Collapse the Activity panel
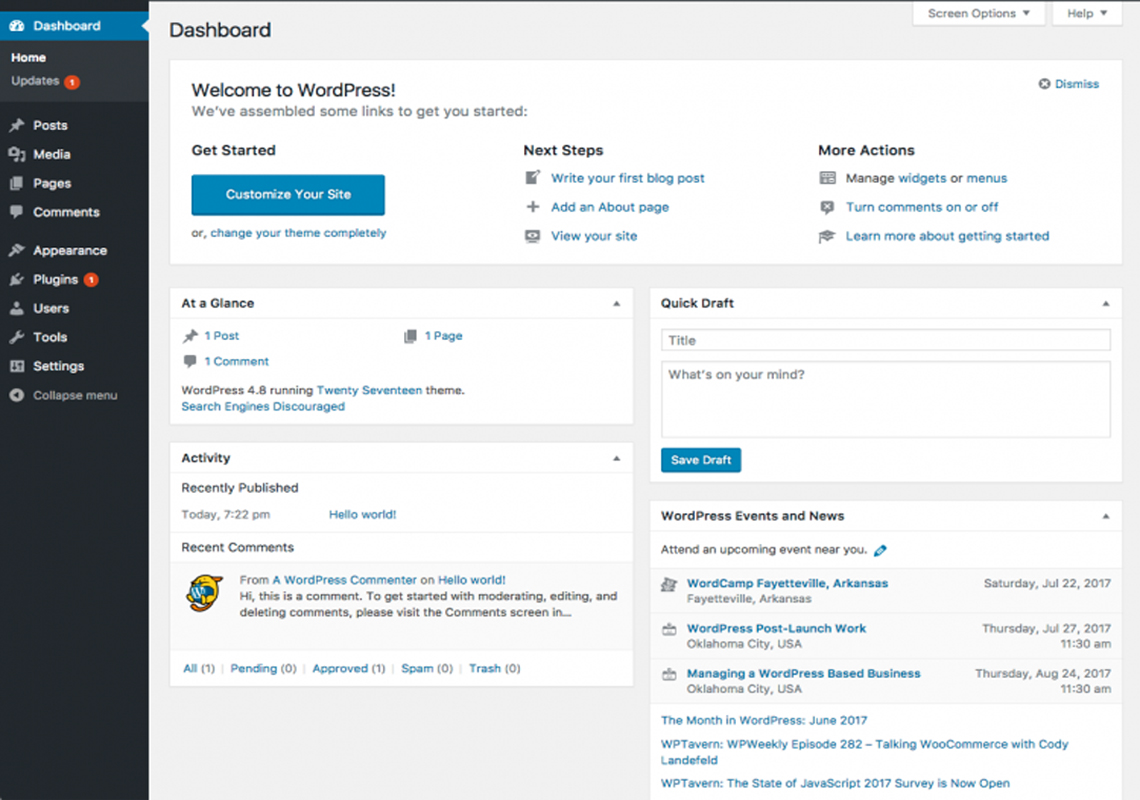 [x=617, y=458]
